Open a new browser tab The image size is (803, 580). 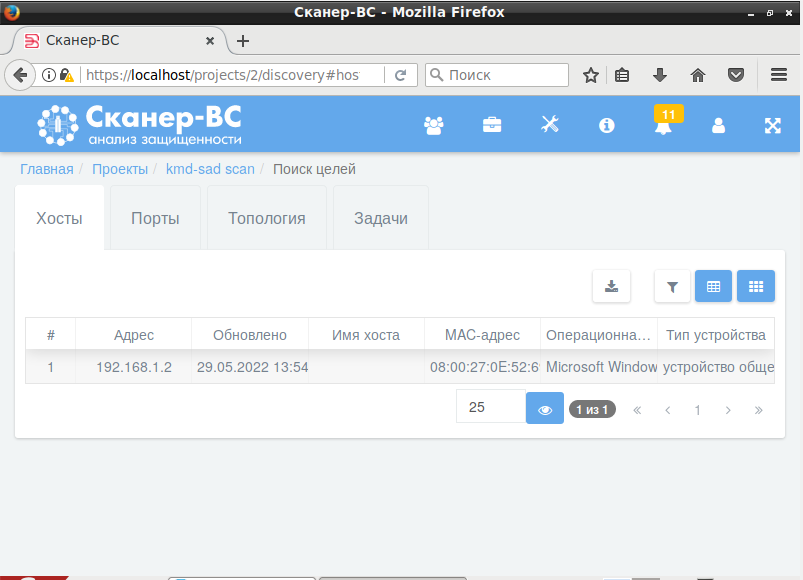(x=243, y=41)
